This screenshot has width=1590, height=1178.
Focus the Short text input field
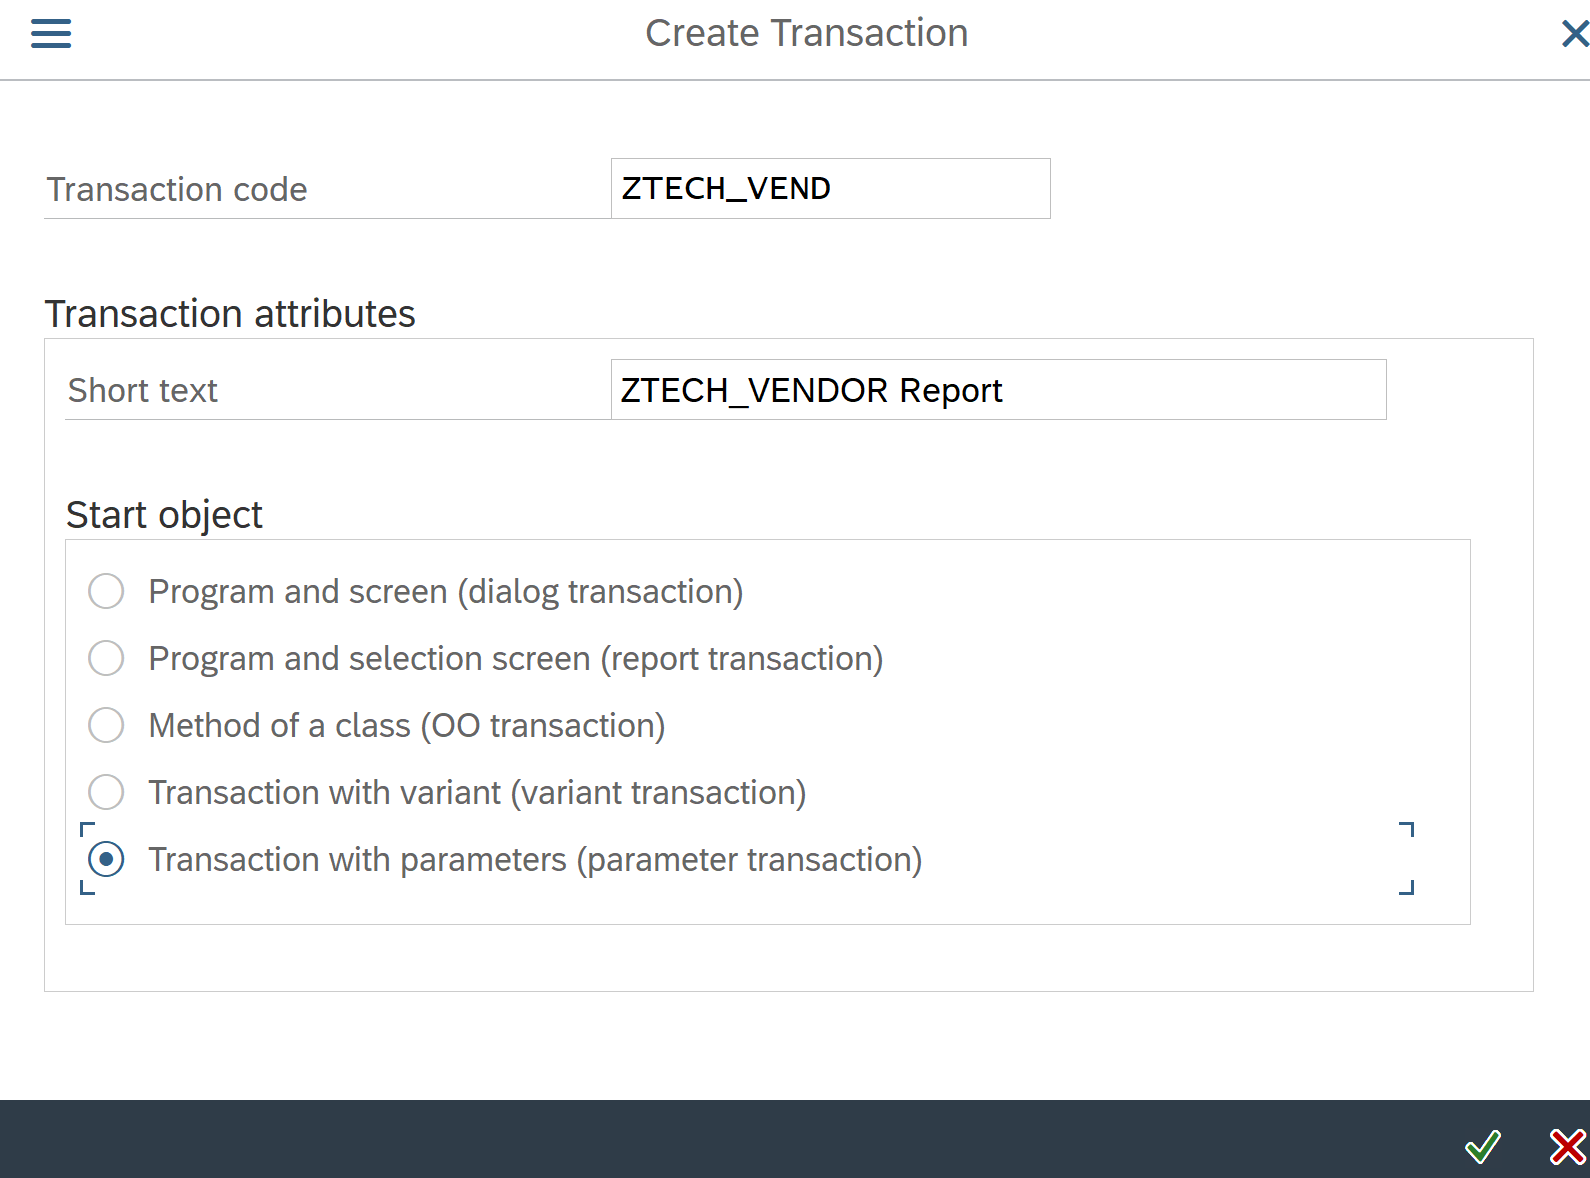(x=998, y=390)
